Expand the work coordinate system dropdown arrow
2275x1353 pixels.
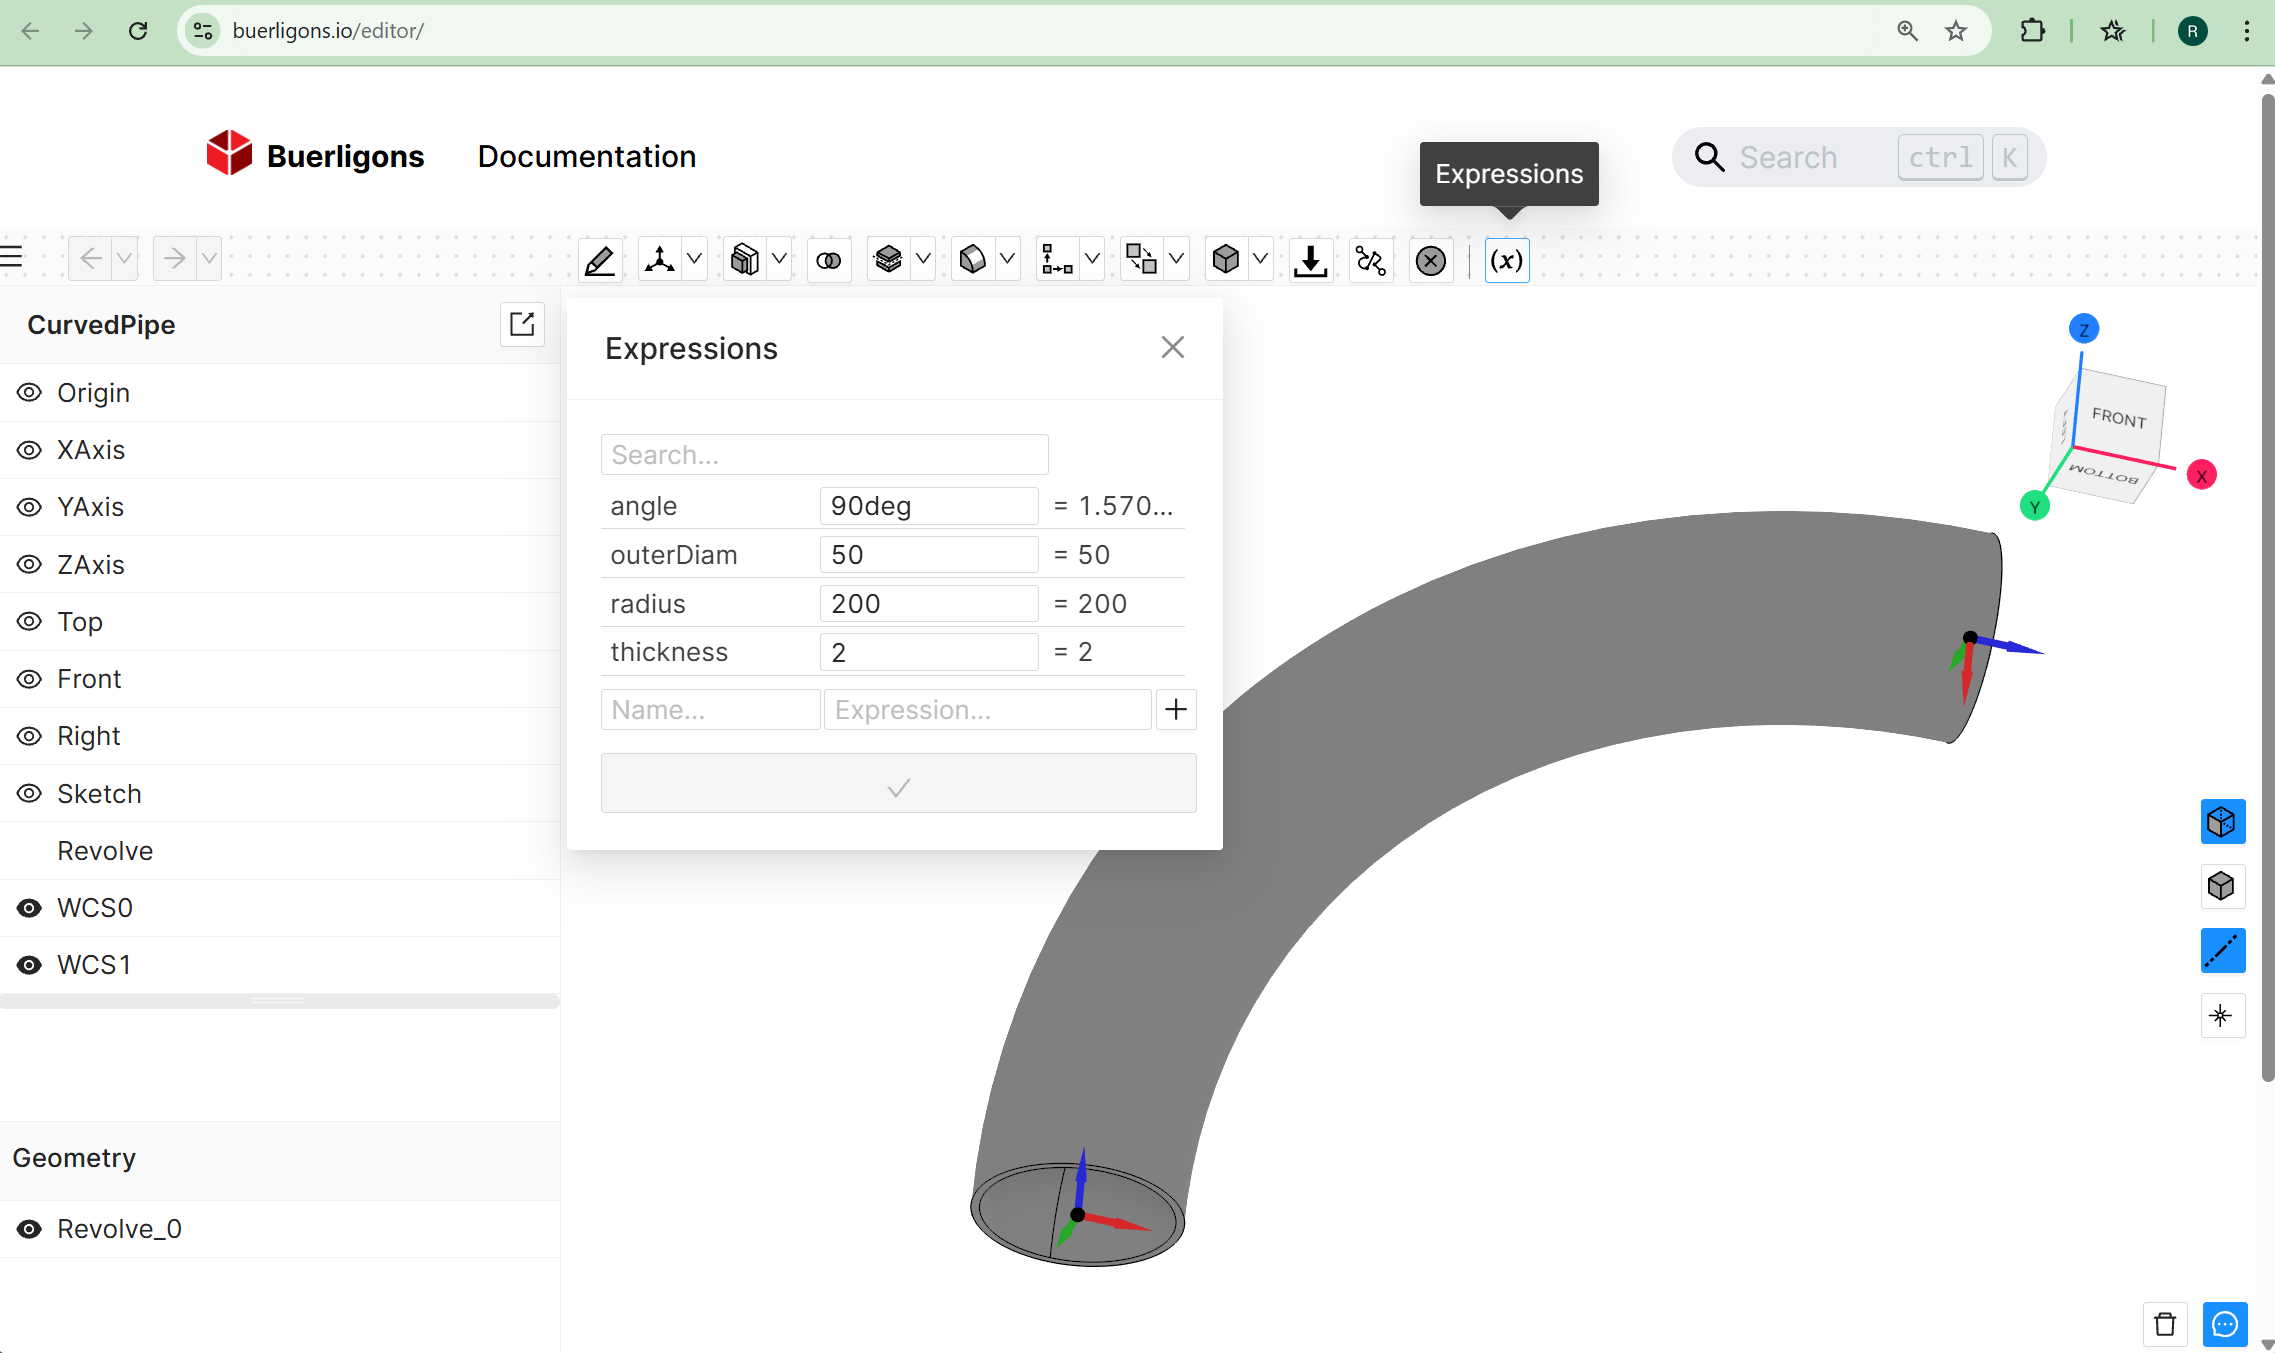(694, 260)
